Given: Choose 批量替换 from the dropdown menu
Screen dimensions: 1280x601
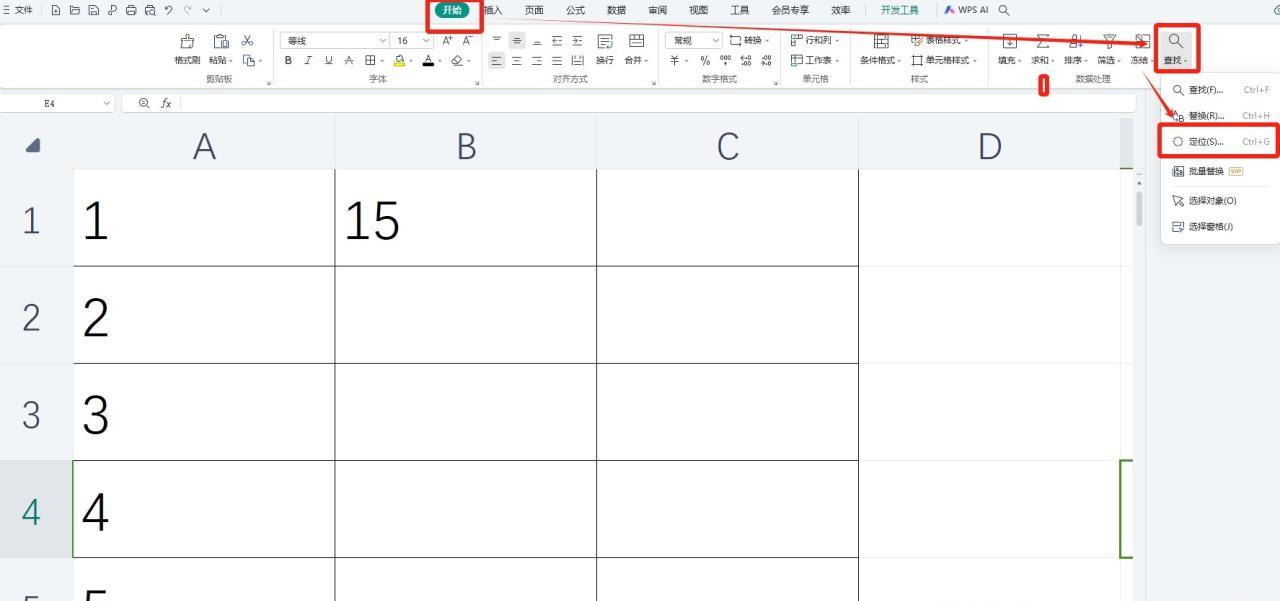Looking at the screenshot, I should tap(1220, 171).
